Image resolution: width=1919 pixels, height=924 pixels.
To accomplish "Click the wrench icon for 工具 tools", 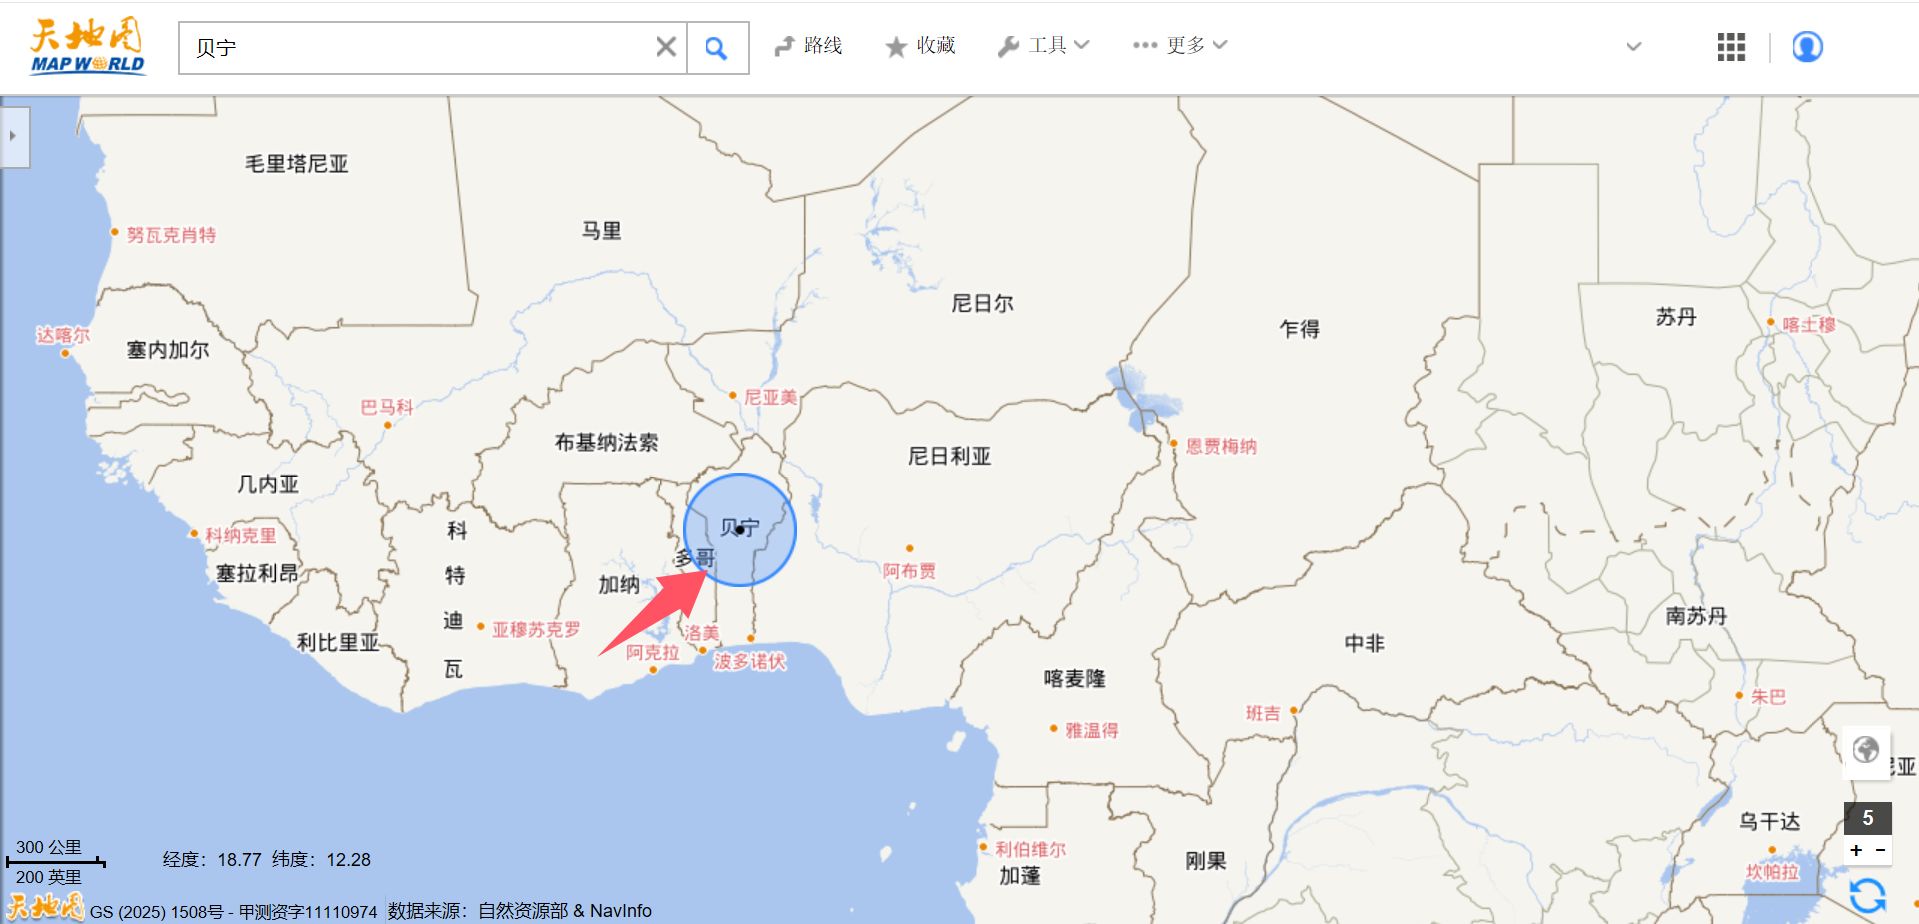I will pos(1009,45).
